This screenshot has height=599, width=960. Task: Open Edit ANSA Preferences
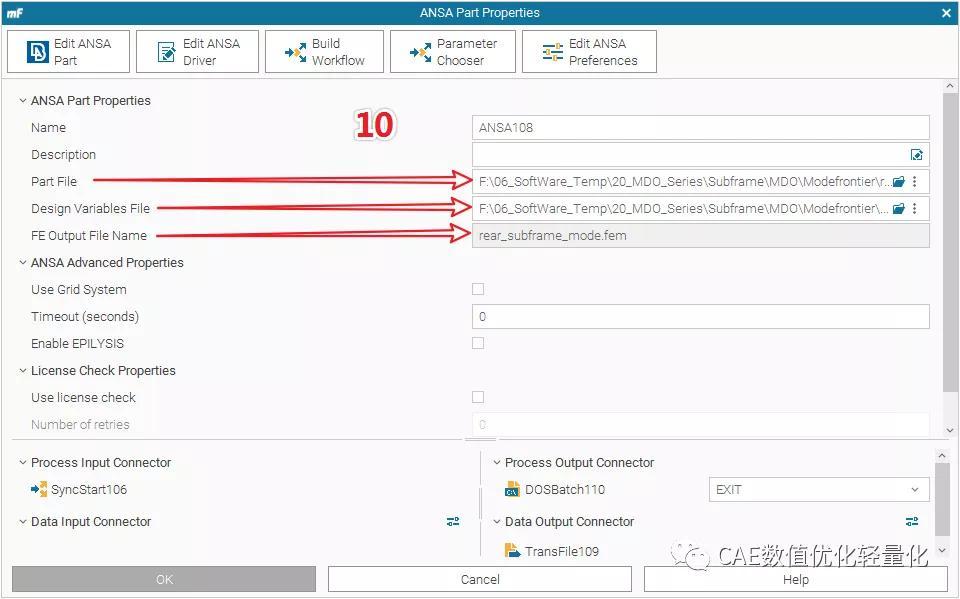(x=590, y=52)
